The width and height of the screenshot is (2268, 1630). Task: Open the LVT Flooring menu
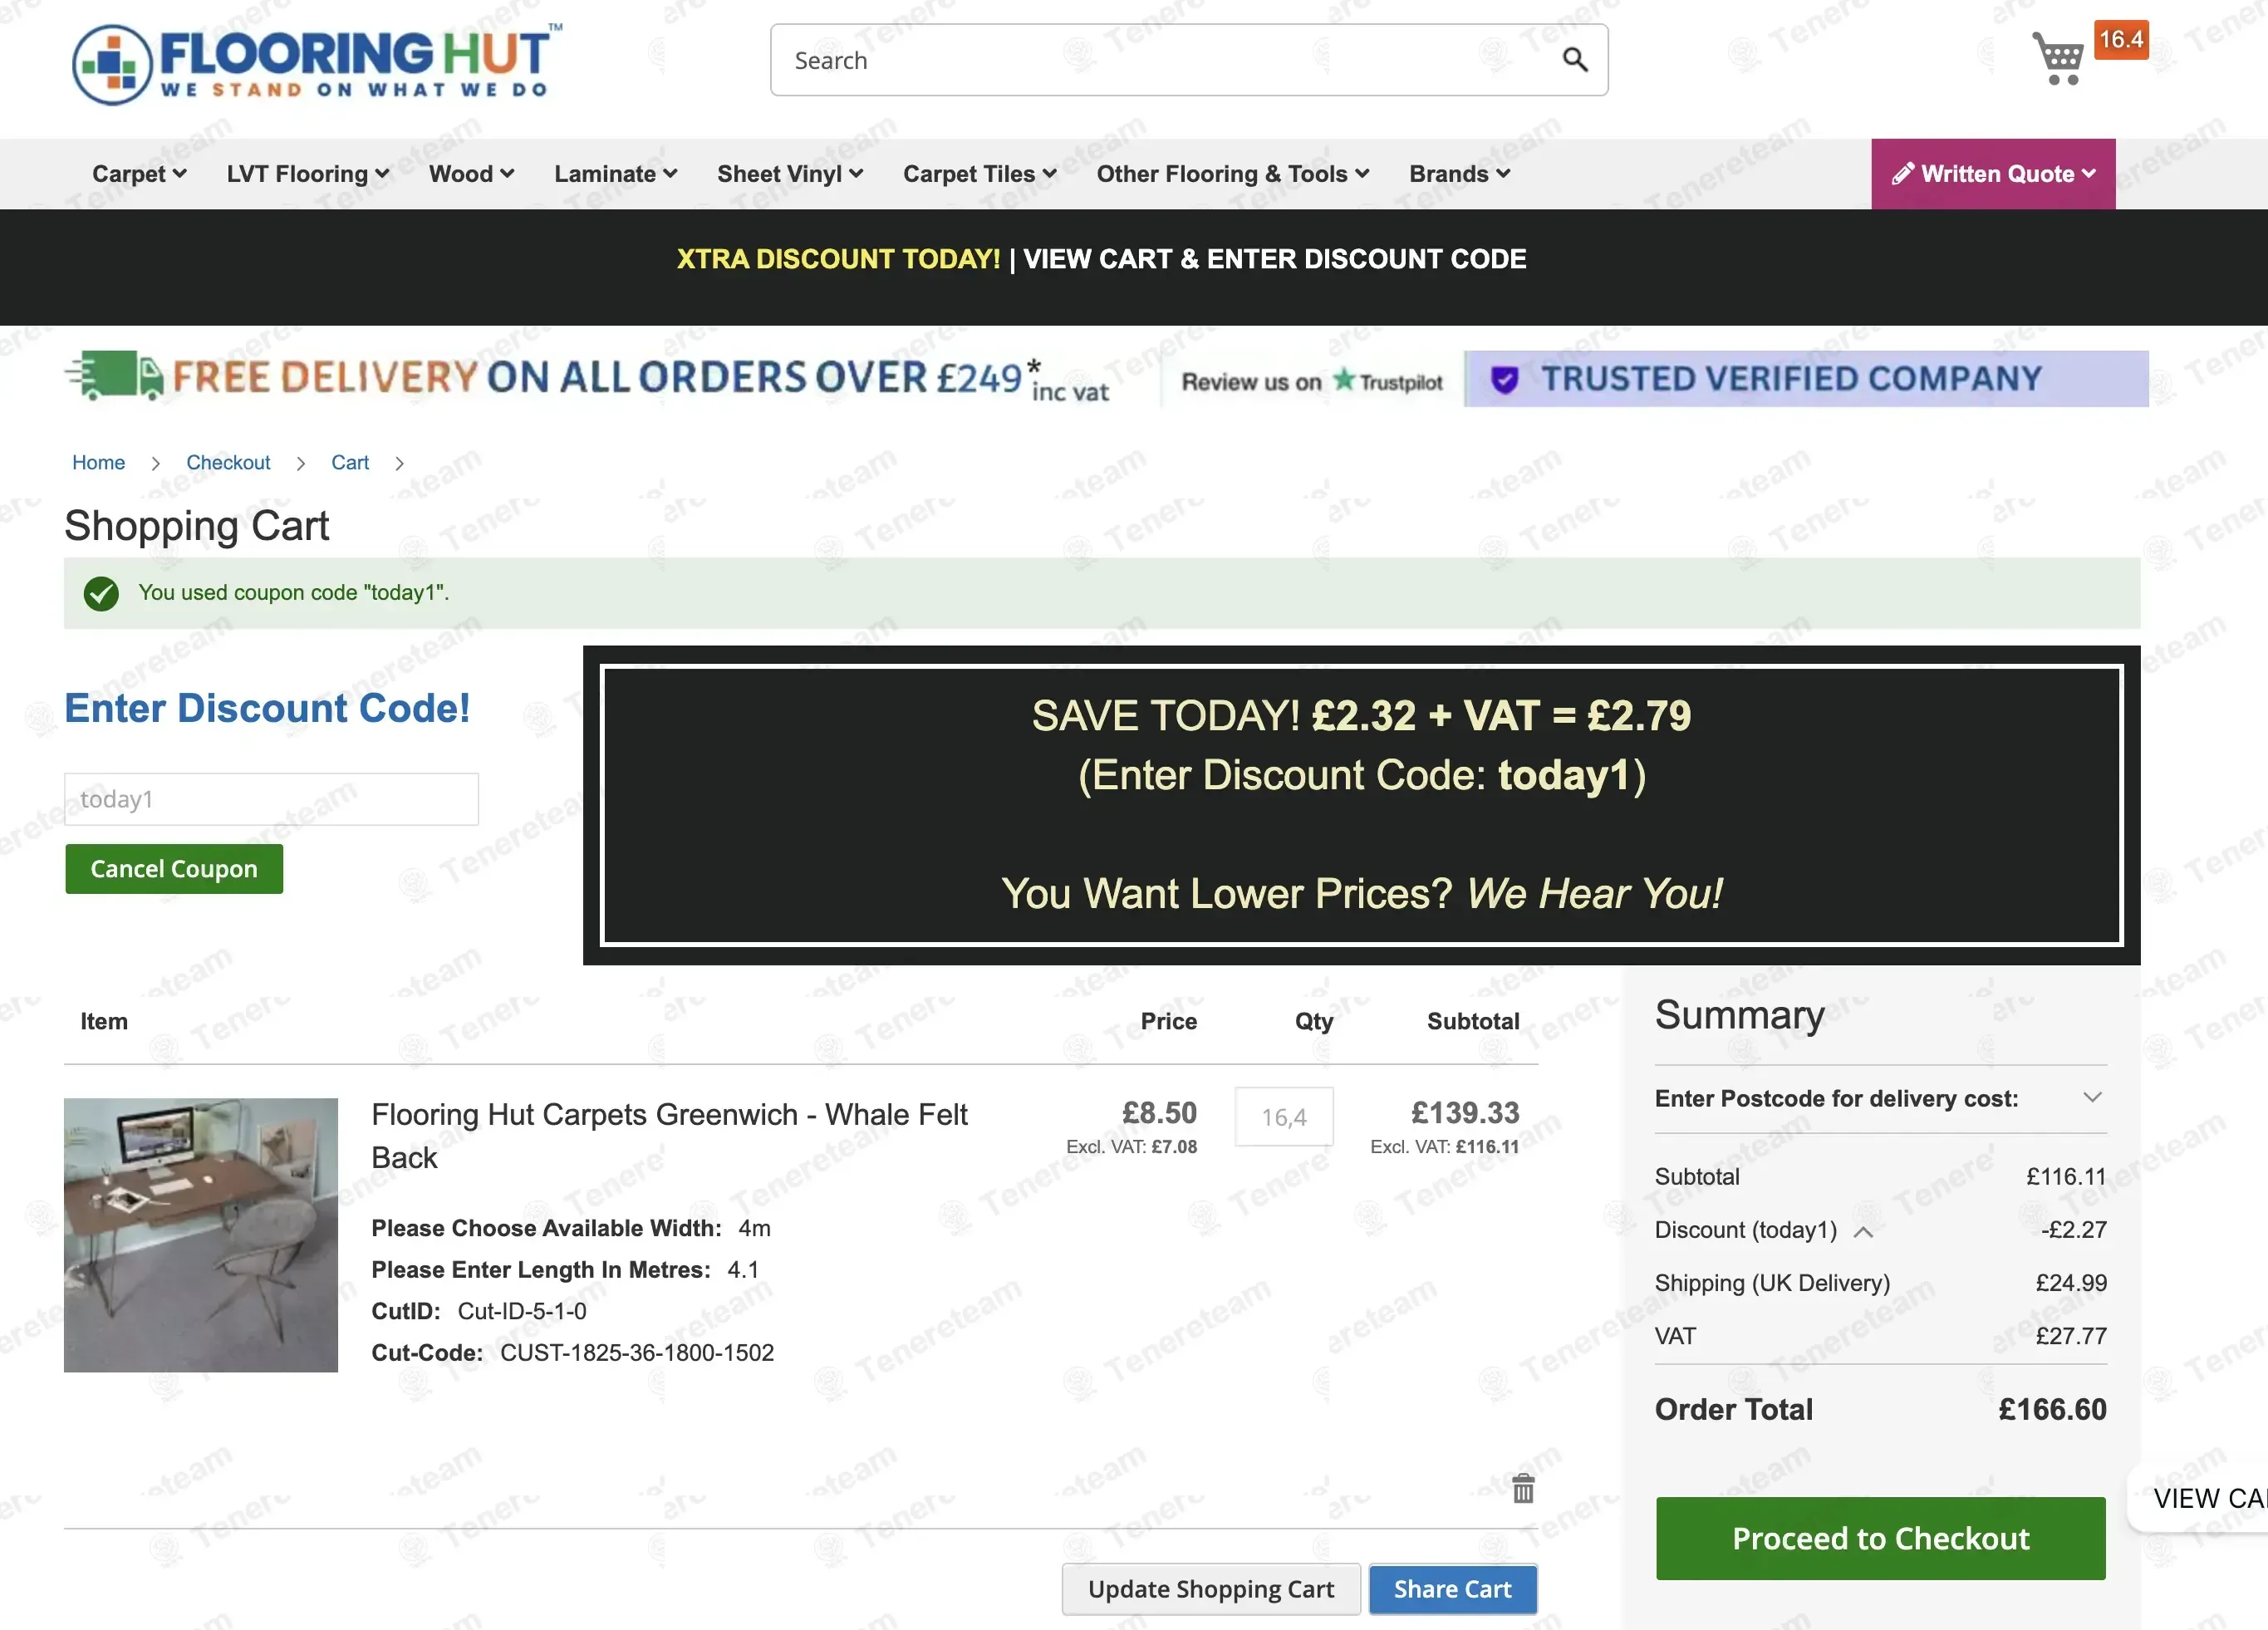[x=307, y=174]
